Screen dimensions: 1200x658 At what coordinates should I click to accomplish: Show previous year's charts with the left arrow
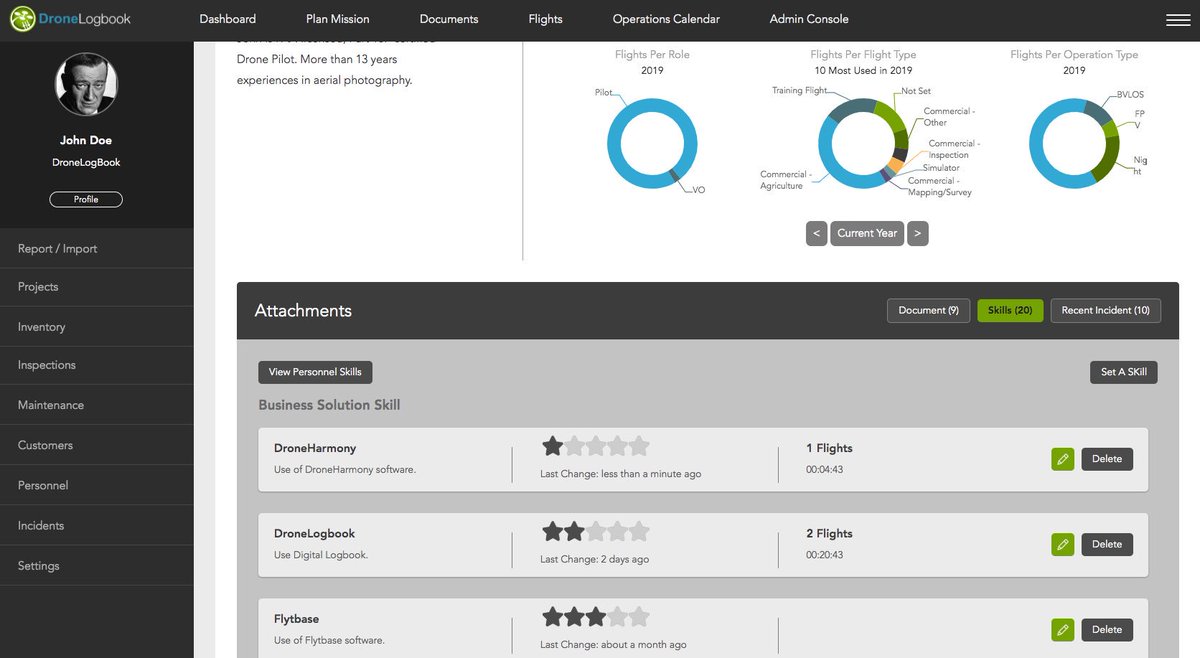(x=816, y=232)
